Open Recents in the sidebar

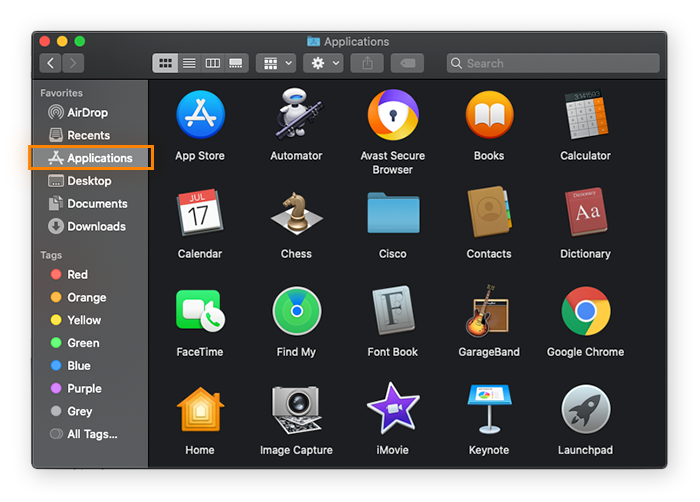[x=91, y=135]
